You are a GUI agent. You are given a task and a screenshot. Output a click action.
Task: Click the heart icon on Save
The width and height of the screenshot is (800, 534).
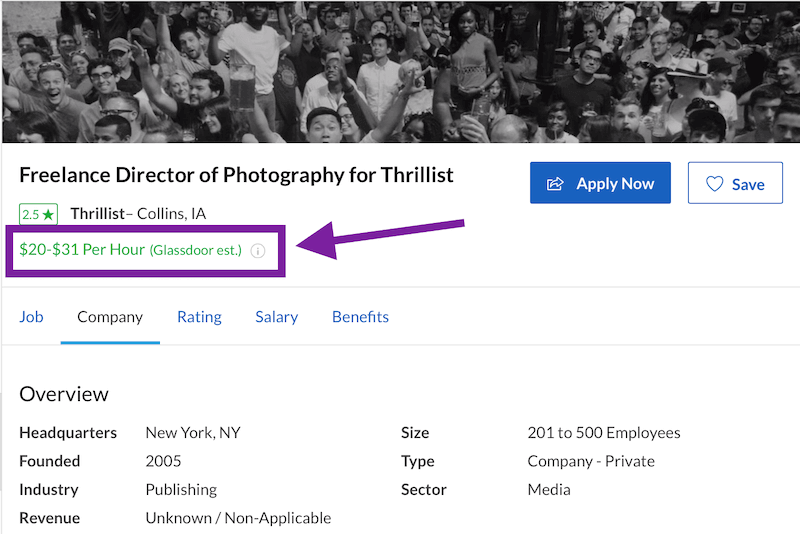point(714,184)
